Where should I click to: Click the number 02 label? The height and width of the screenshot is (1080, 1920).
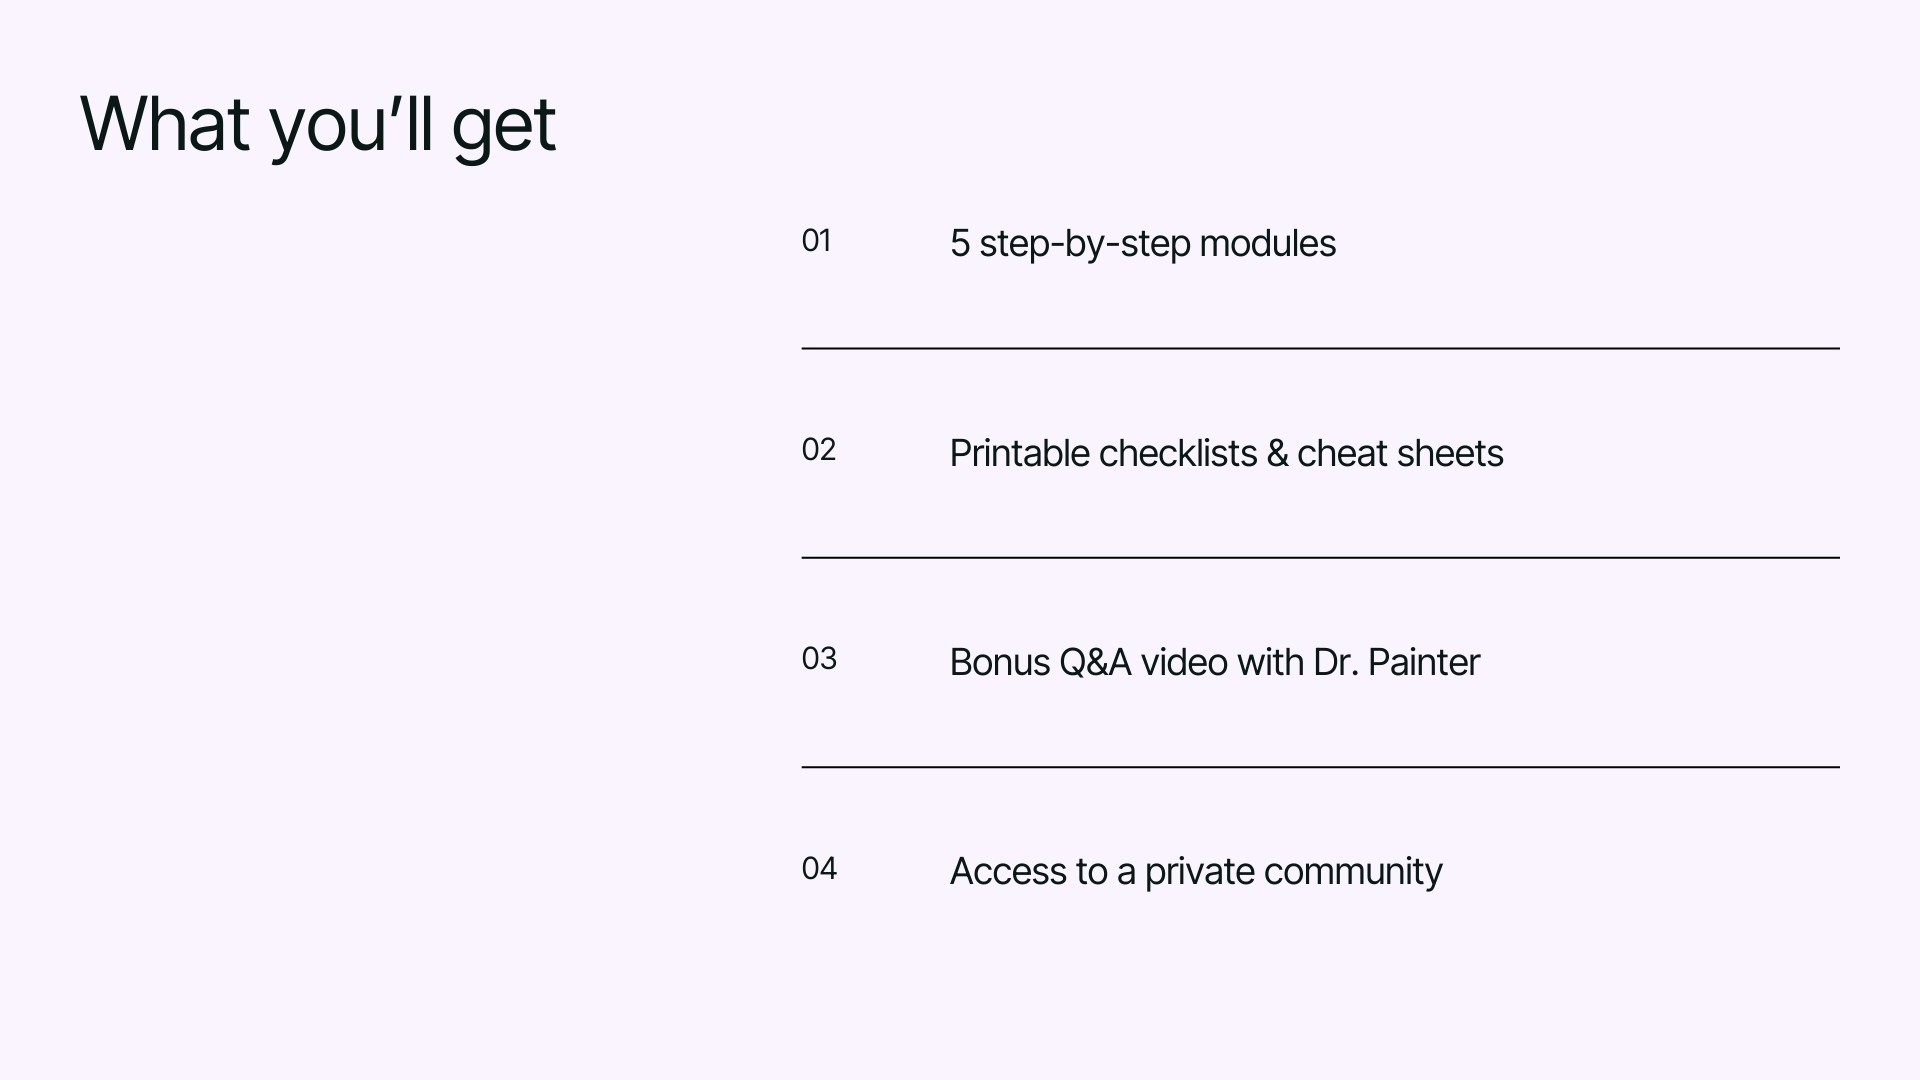point(818,450)
